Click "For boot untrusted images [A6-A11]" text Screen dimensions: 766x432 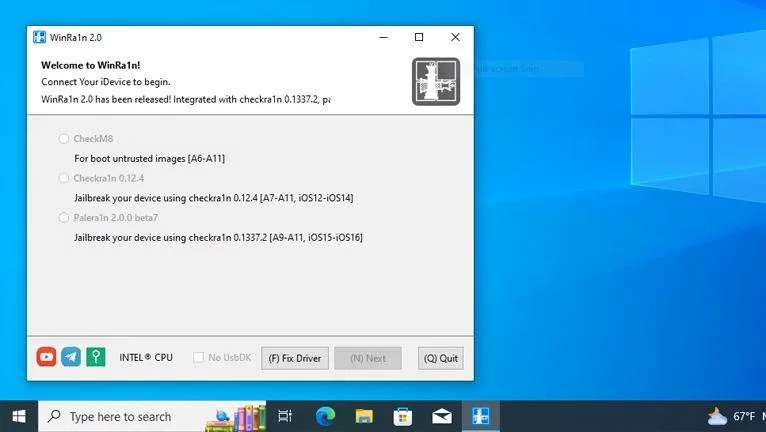(149, 158)
